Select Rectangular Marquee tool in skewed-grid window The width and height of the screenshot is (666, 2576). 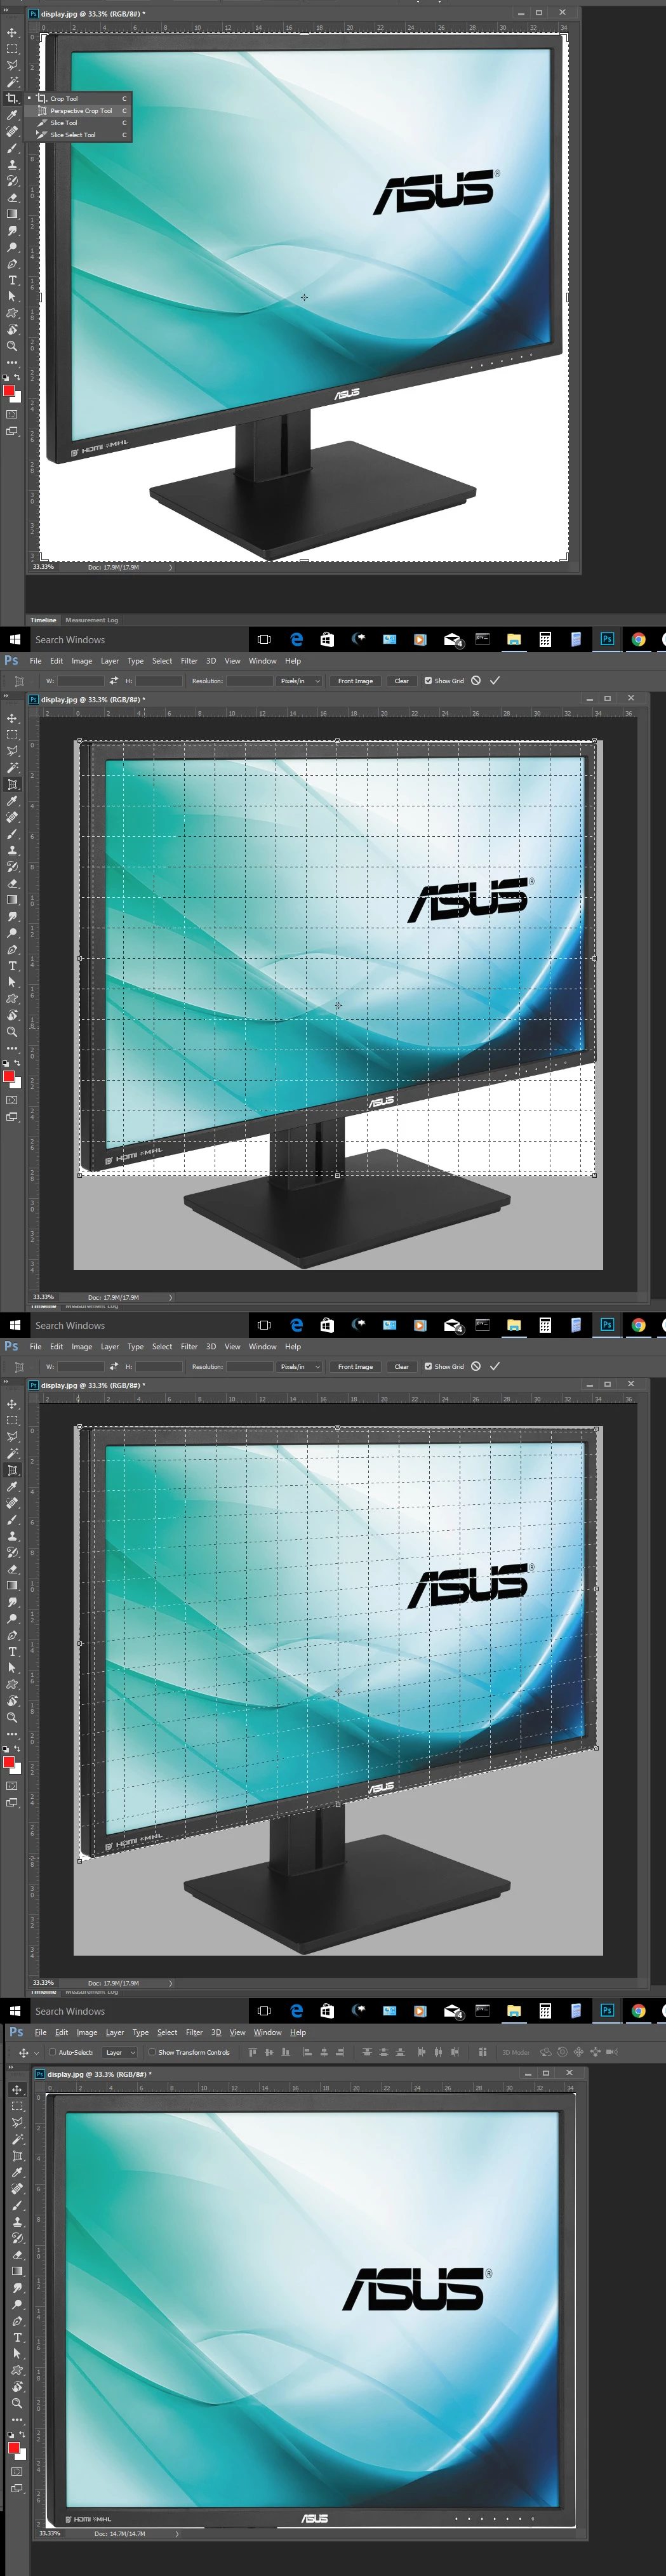tap(12, 1420)
